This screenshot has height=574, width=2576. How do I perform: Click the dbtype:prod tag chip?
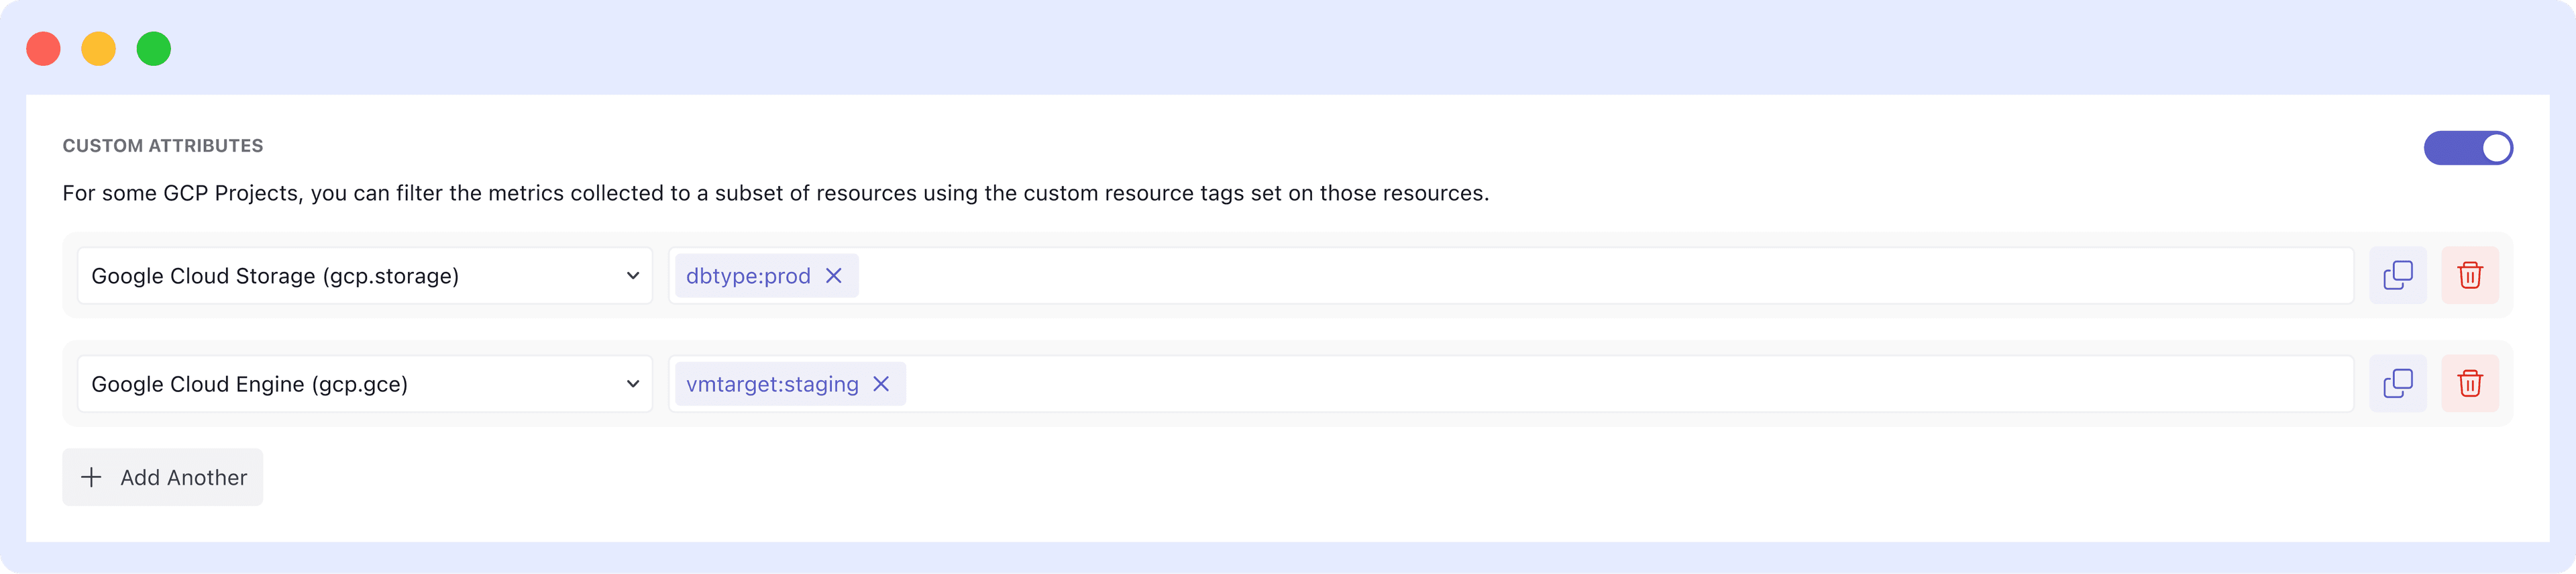point(748,275)
